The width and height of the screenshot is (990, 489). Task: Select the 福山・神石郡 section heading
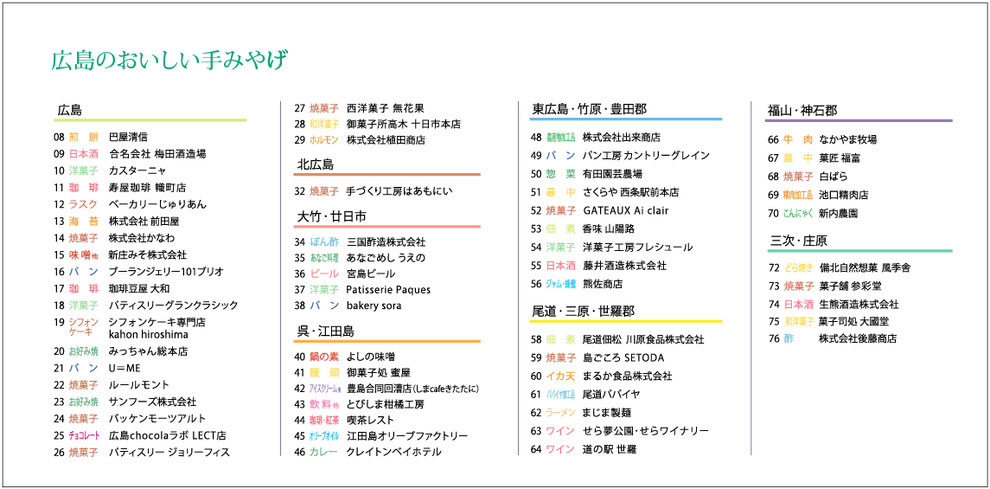tap(802, 111)
